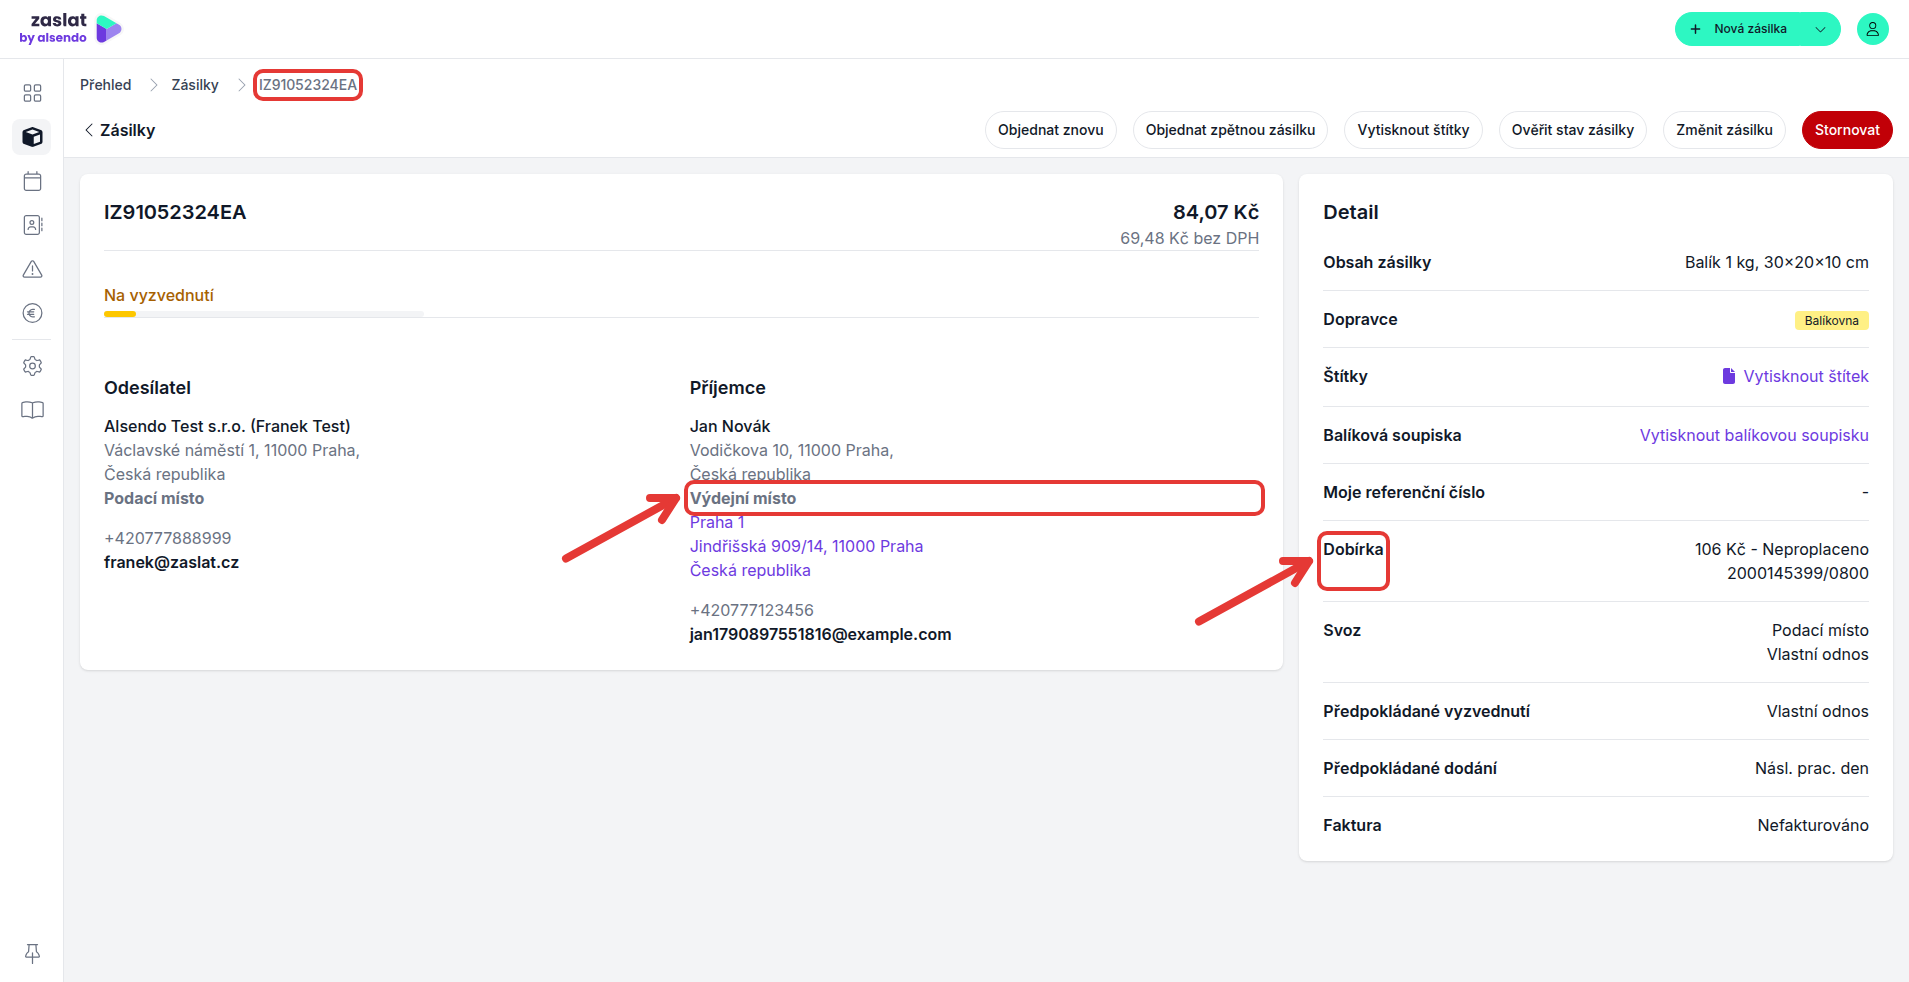Screen dimensions: 1909x982
Task: Open the address book icon in sidebar
Action: click(32, 225)
